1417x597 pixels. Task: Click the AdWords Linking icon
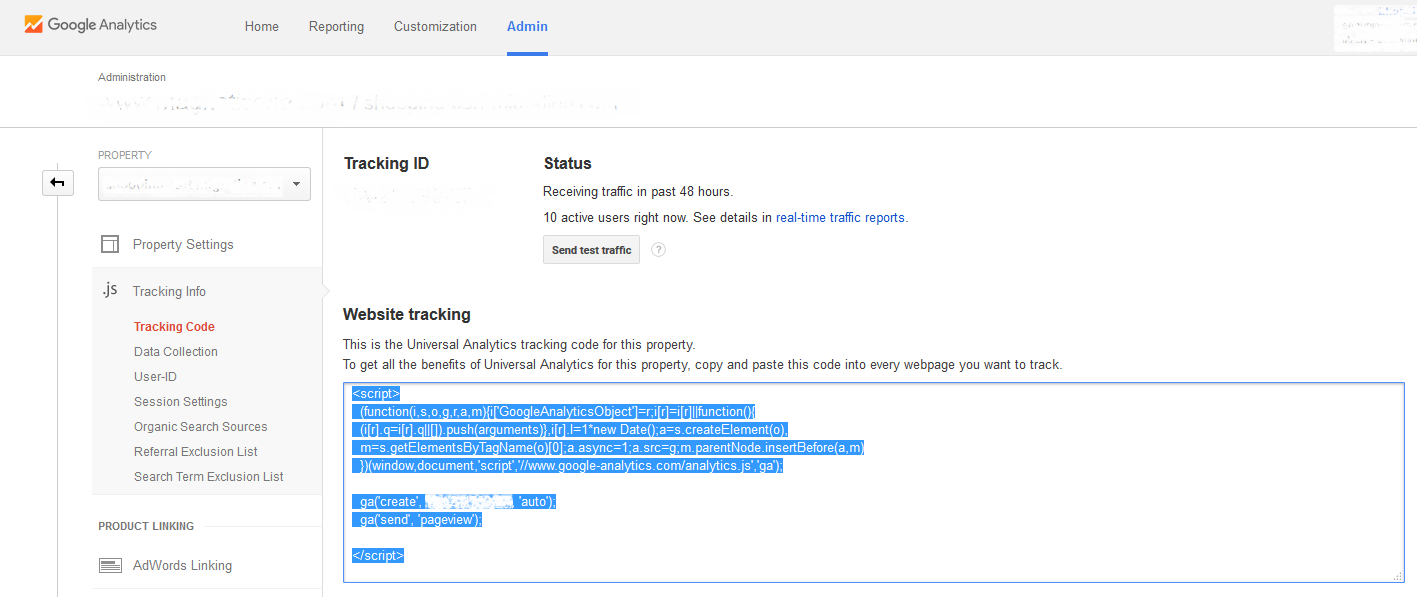pos(110,566)
